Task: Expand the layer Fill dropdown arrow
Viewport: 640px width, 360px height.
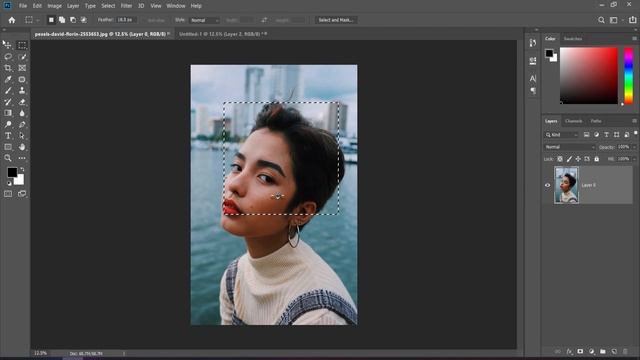Action: coord(634,159)
